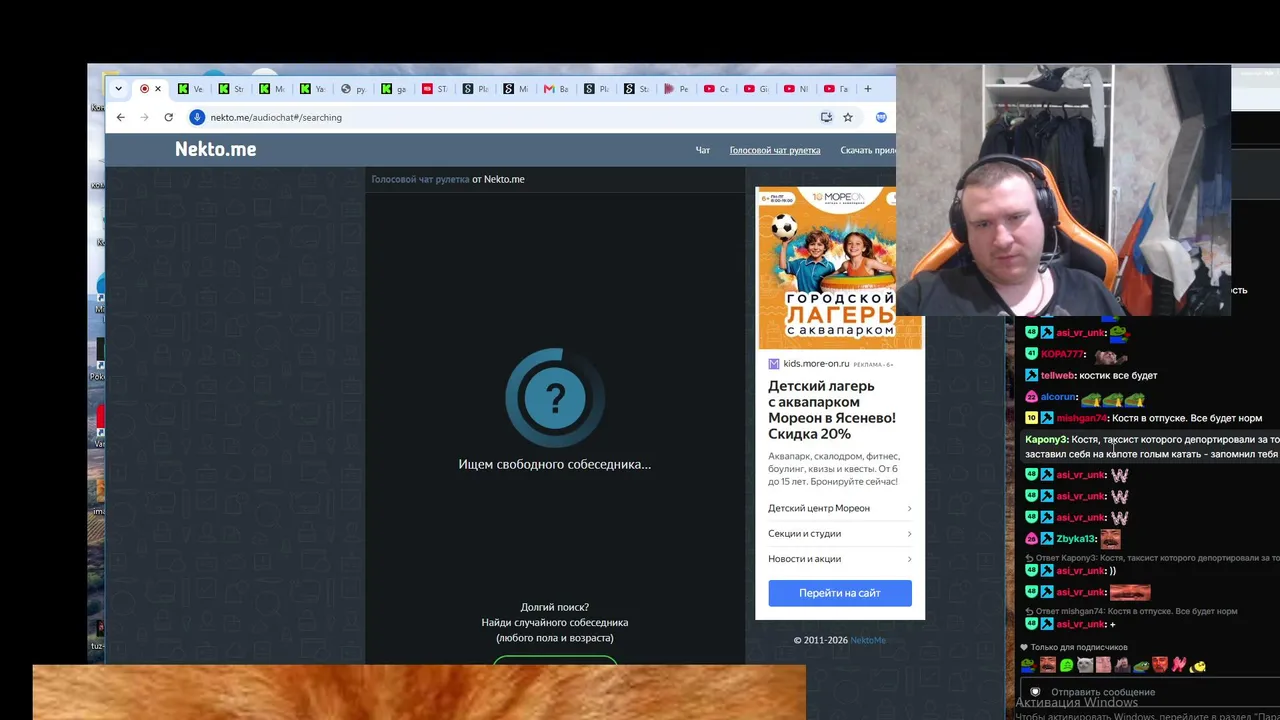The image size is (1280, 720).
Task: Click the 'Ищем свободного собеседника...' text
Action: click(555, 464)
